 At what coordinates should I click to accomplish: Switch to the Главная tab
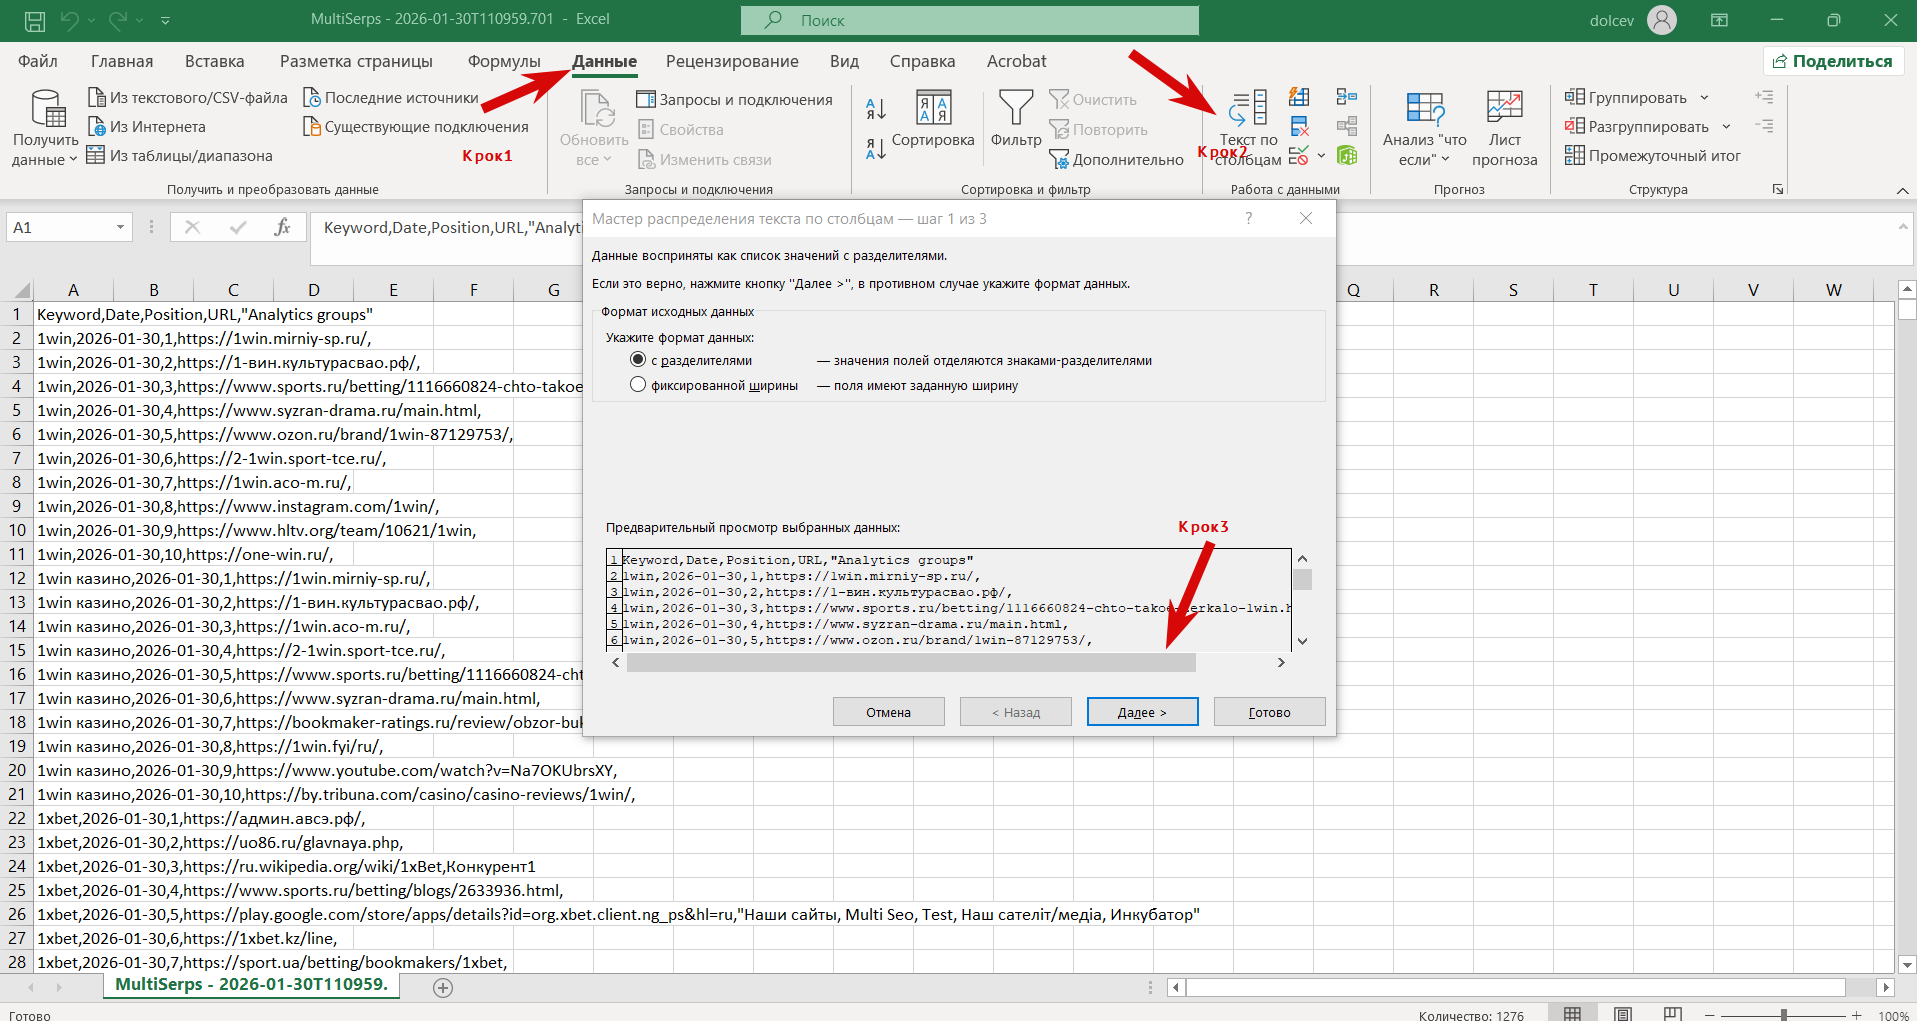(122, 61)
